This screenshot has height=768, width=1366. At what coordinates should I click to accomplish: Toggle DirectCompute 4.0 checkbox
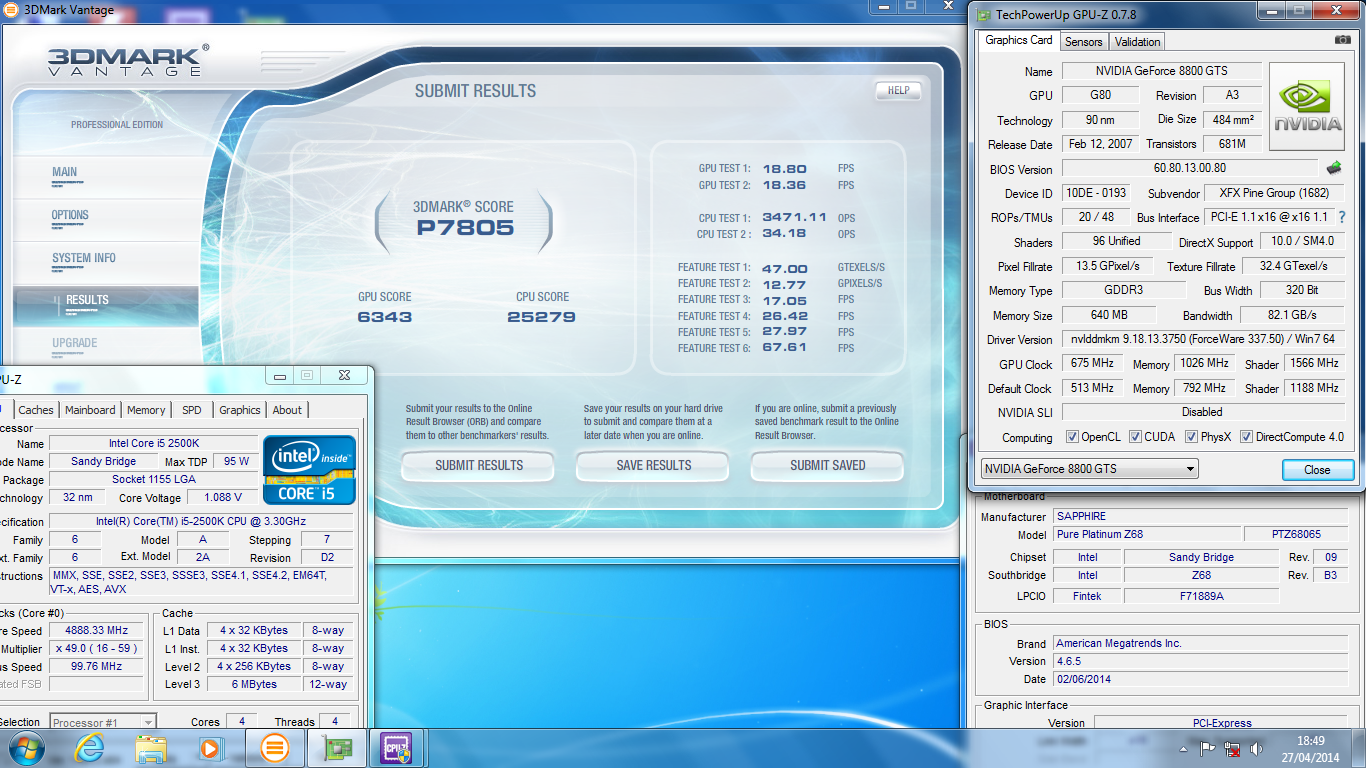point(1246,437)
